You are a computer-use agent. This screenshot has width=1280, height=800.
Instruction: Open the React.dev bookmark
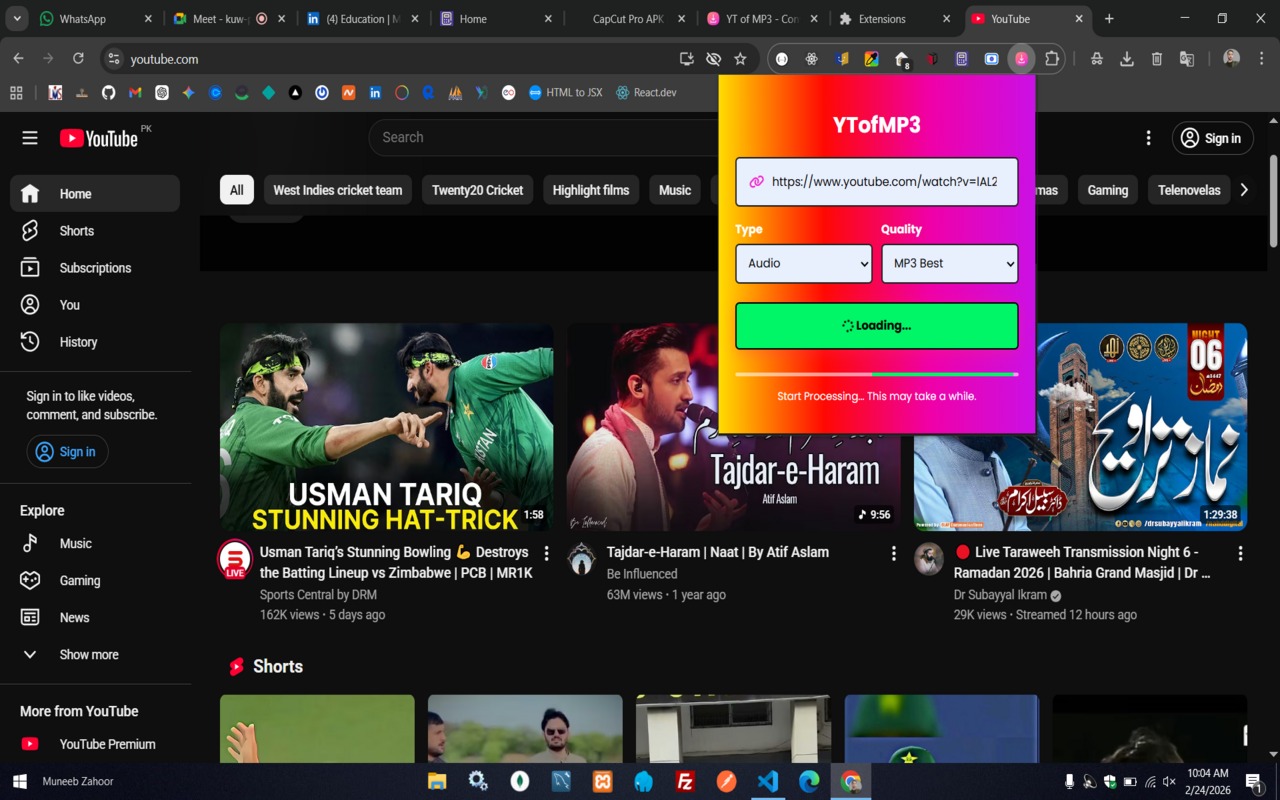[x=647, y=93]
